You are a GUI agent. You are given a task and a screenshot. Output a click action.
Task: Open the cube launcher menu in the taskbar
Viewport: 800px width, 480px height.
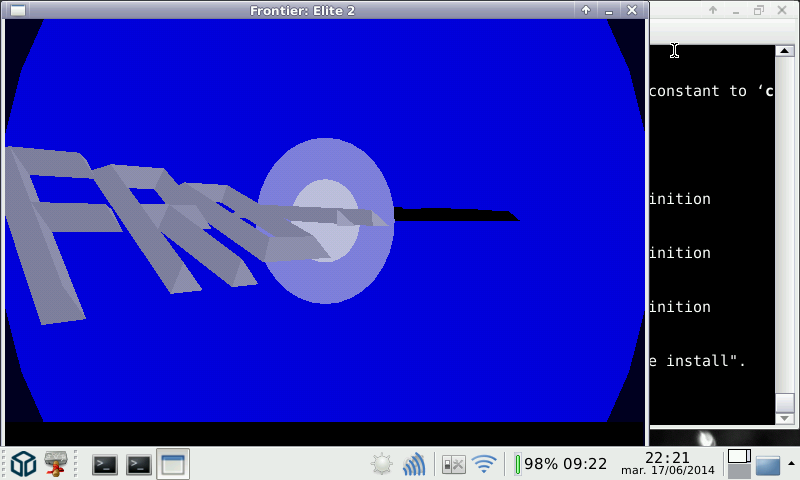pyautogui.click(x=24, y=464)
